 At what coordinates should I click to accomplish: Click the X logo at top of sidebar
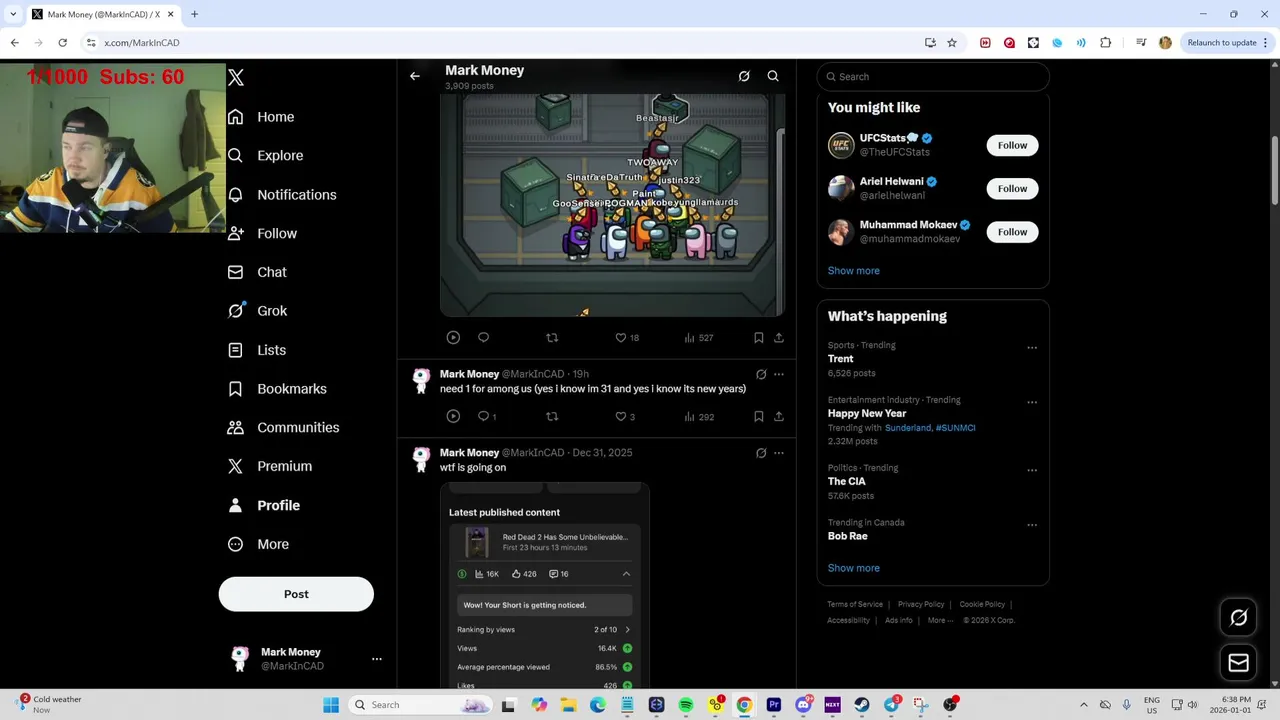click(x=236, y=77)
